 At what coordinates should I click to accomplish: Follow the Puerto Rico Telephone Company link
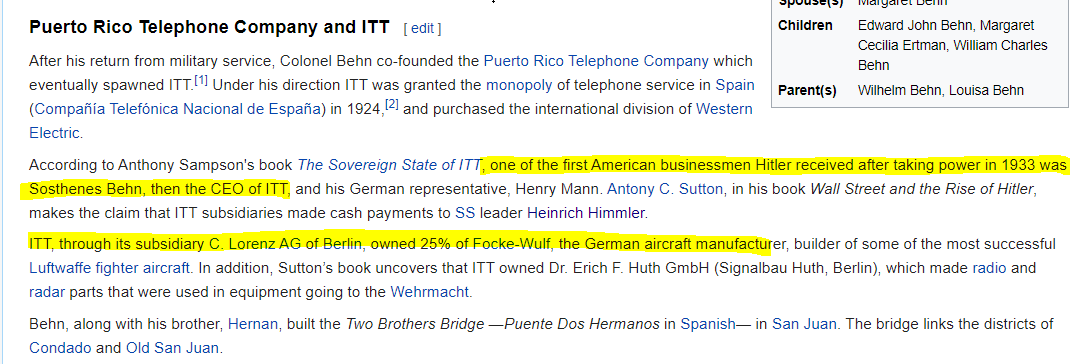coord(596,60)
